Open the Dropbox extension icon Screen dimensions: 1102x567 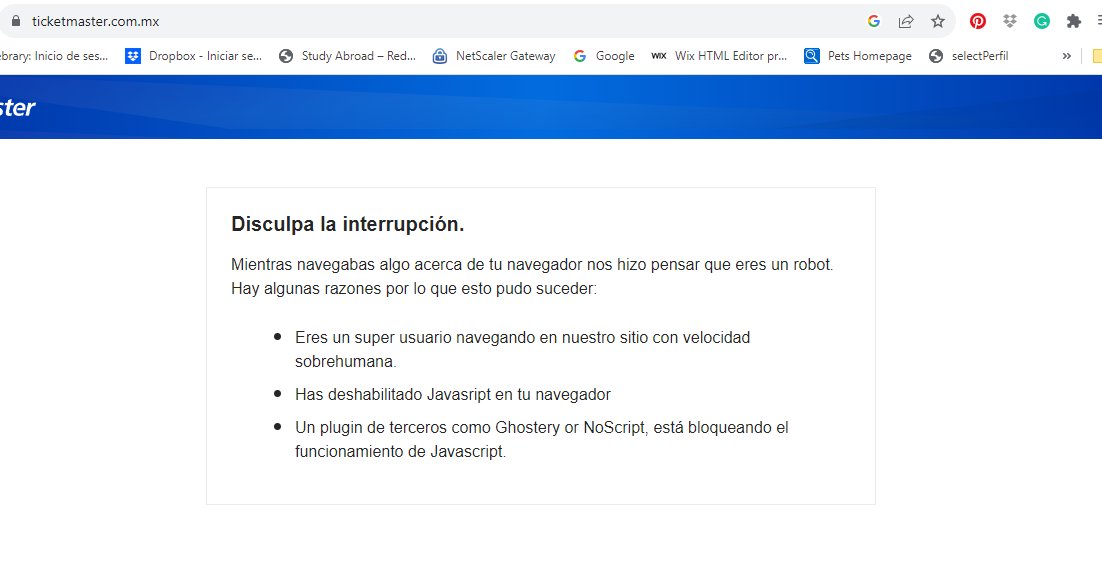[1010, 21]
